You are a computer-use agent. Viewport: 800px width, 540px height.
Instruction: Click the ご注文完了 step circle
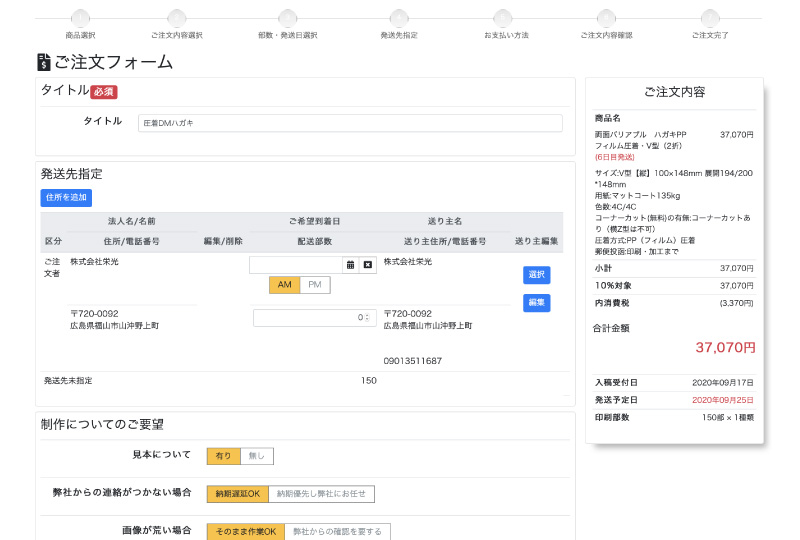(710, 18)
